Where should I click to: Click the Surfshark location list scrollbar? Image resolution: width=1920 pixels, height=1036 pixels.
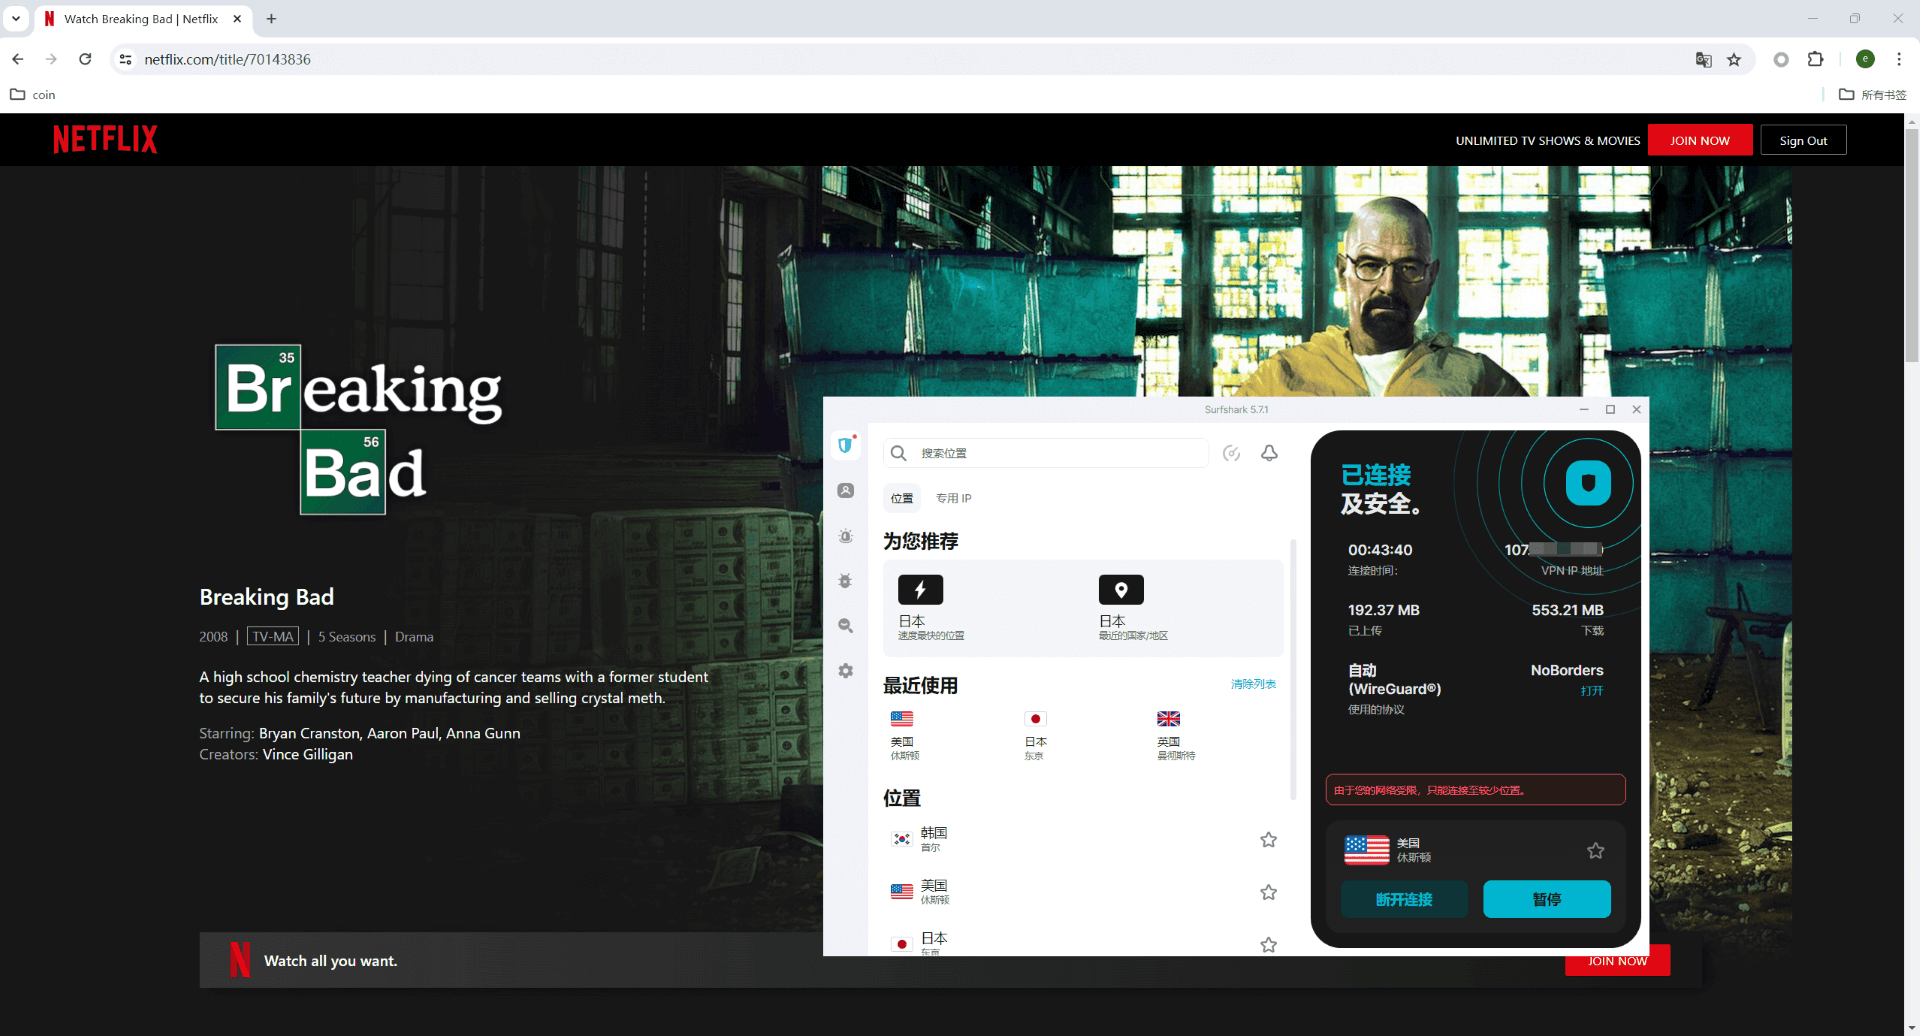coord(1293,670)
